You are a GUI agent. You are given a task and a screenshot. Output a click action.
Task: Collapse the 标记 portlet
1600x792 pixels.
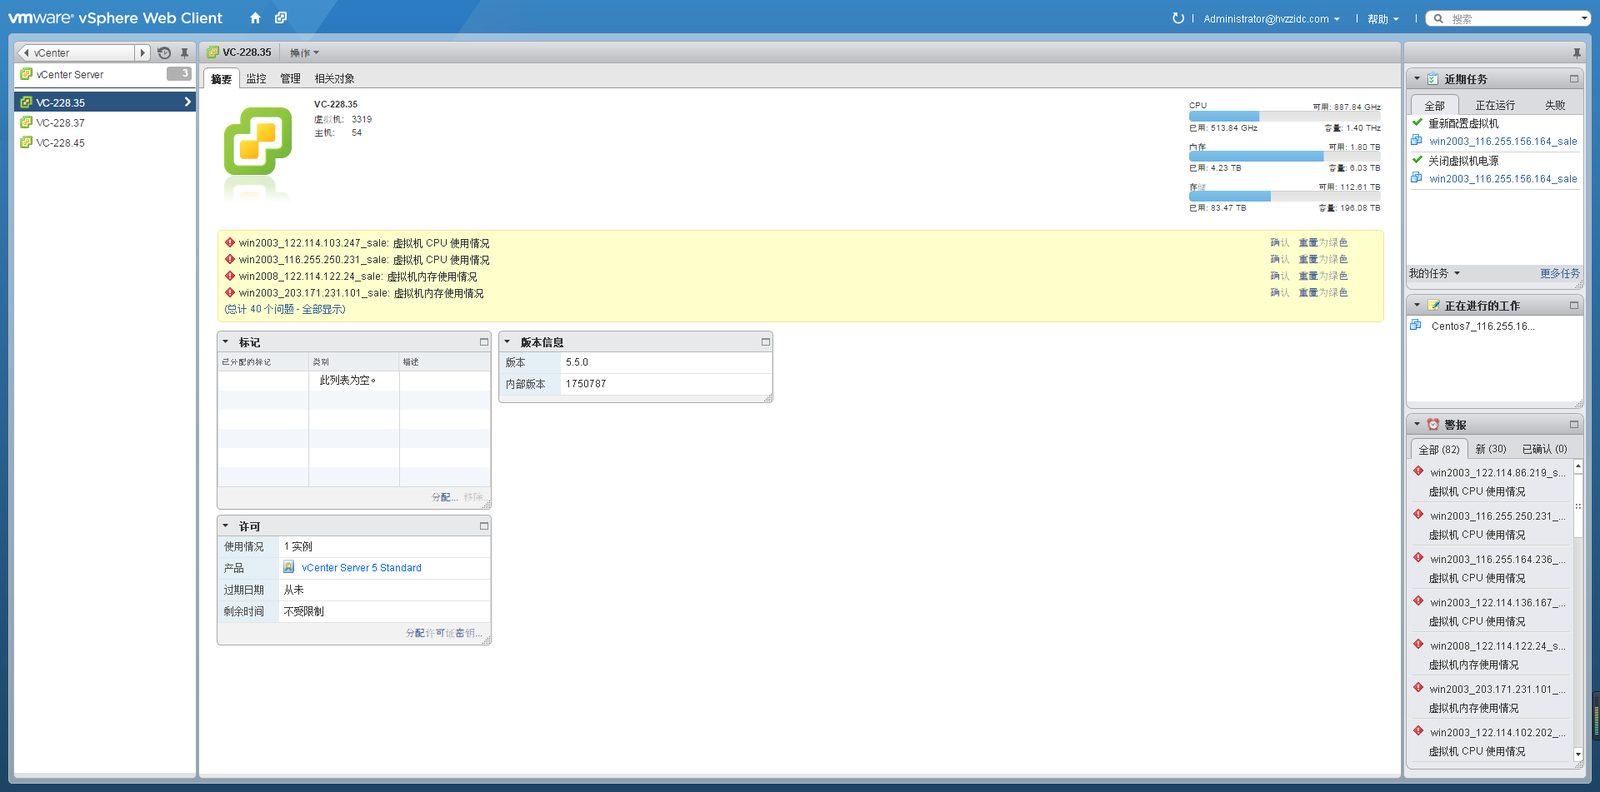click(226, 342)
